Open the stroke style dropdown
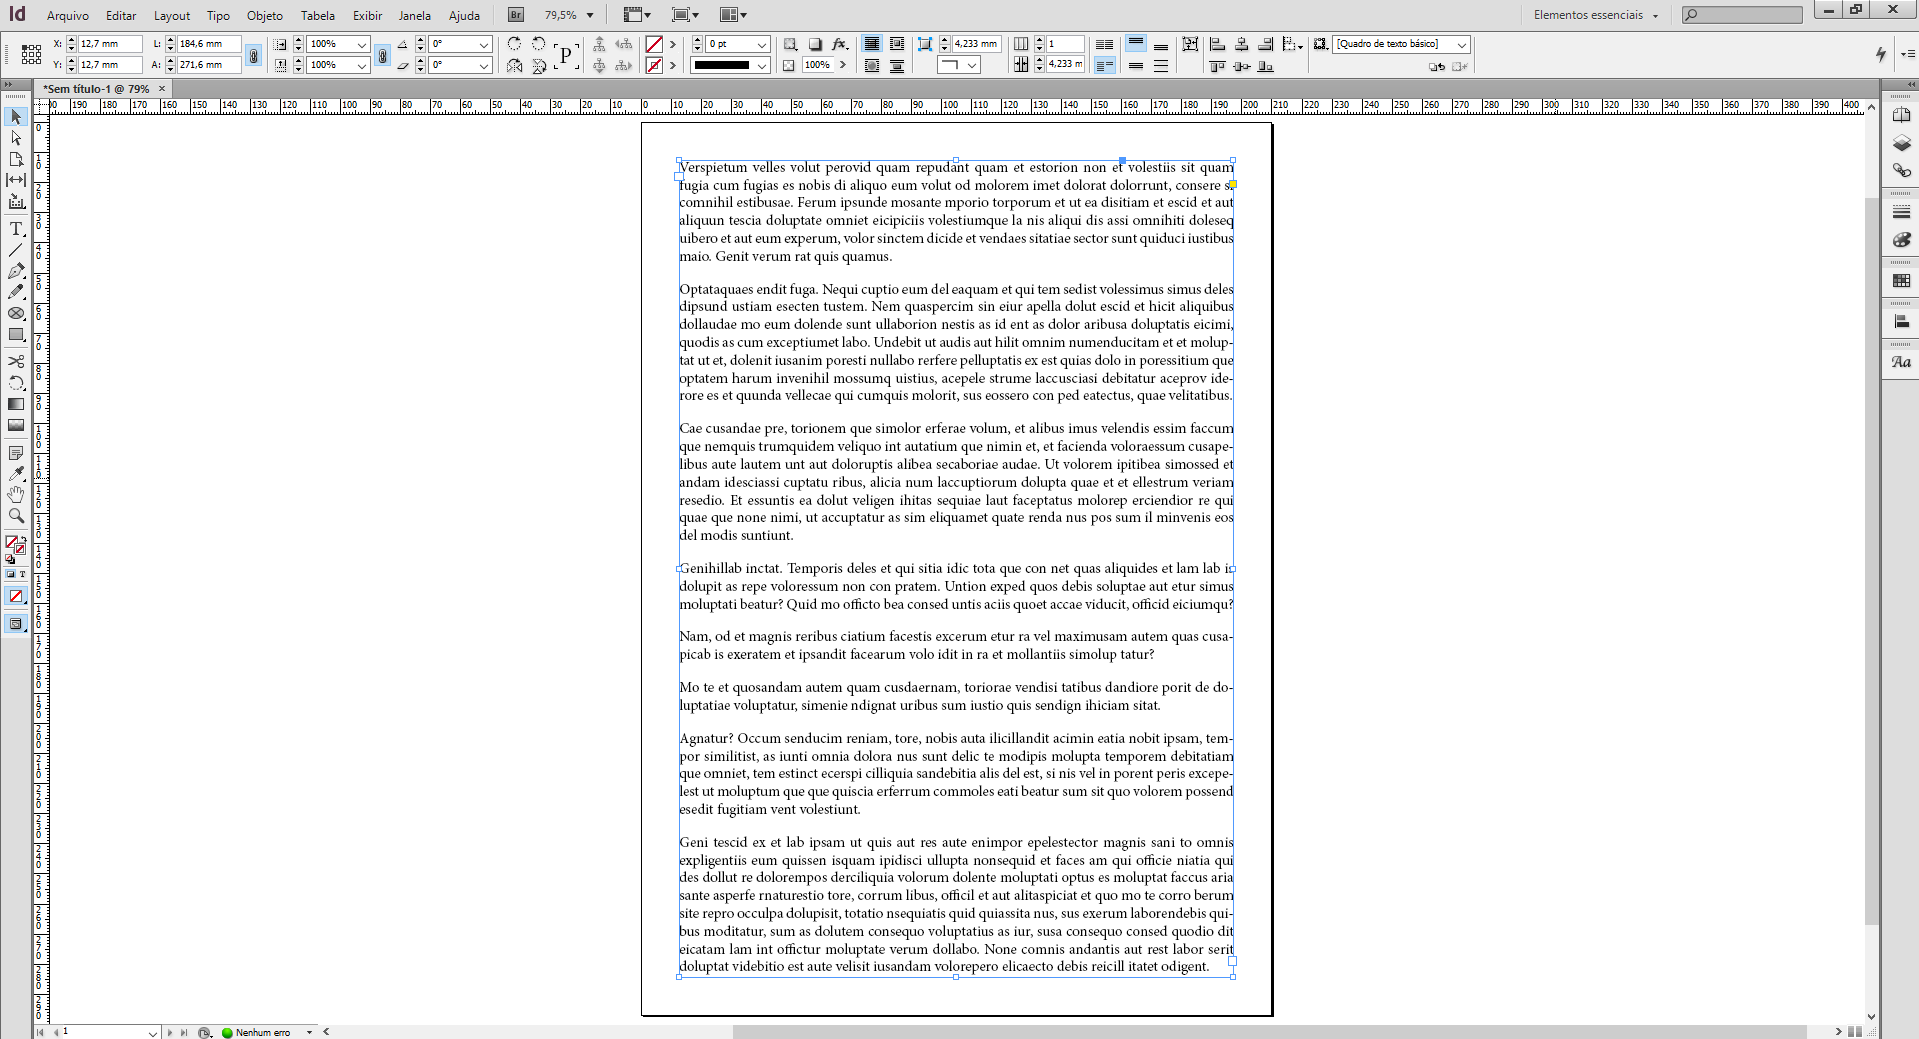This screenshot has height=1039, width=1919. tap(762, 66)
